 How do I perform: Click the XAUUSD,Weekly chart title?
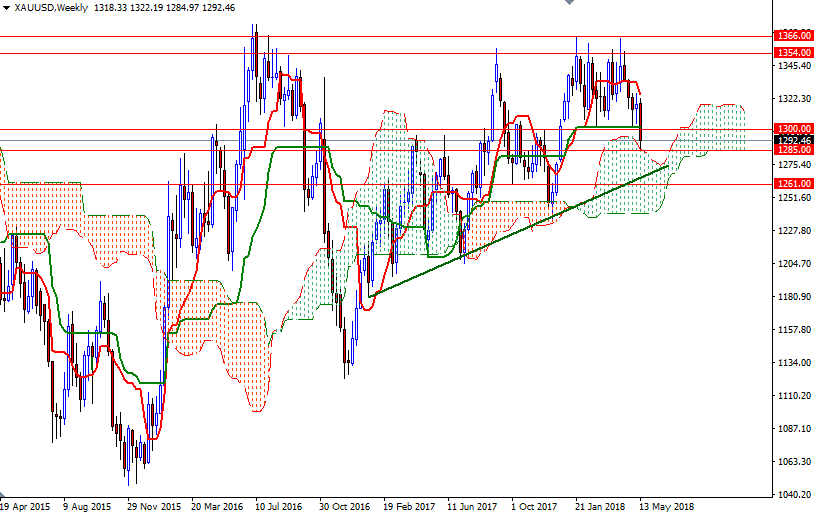(50, 7)
